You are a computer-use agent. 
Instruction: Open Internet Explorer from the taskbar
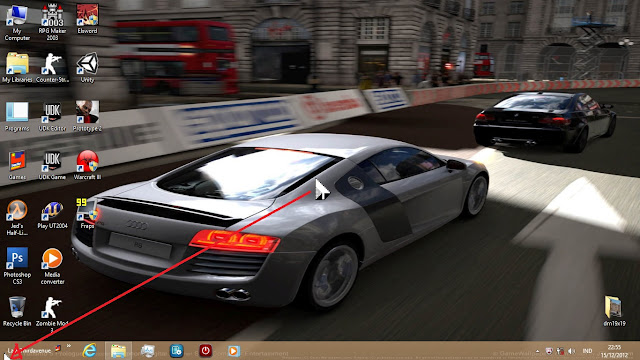(x=89, y=351)
